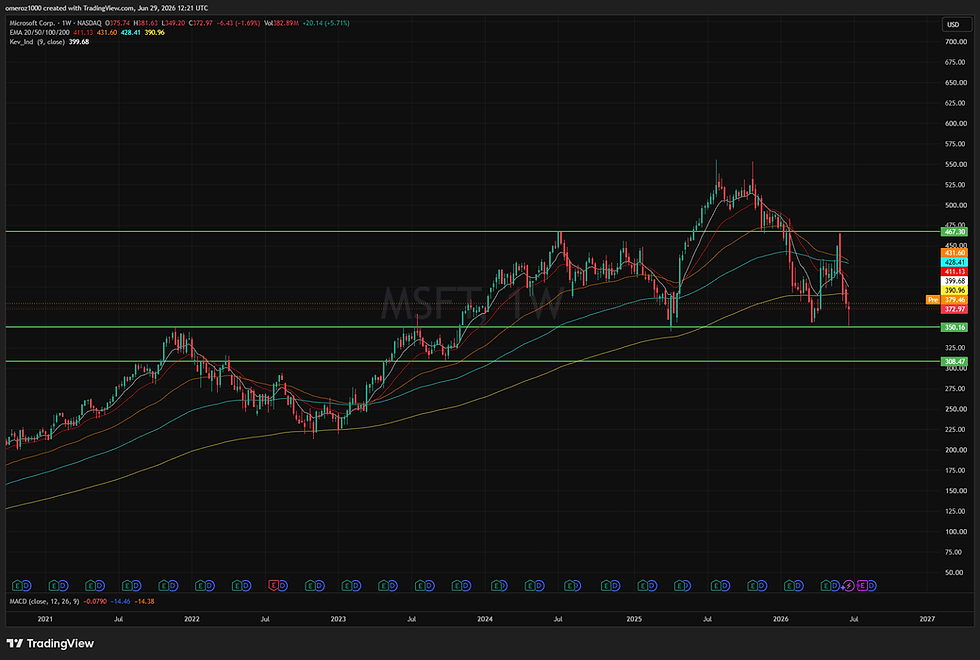
Task: Click the TradingView logo
Action: coord(50,643)
